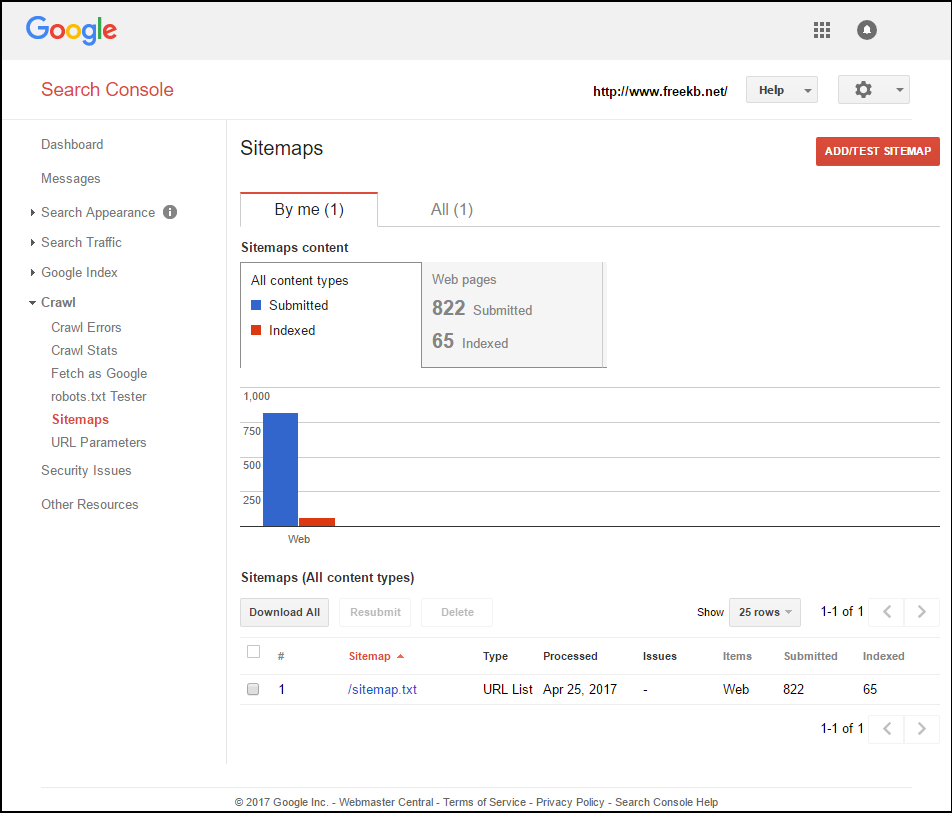Viewport: 952px width, 813px height.
Task: Switch to the All (1) tab
Action: pos(452,209)
